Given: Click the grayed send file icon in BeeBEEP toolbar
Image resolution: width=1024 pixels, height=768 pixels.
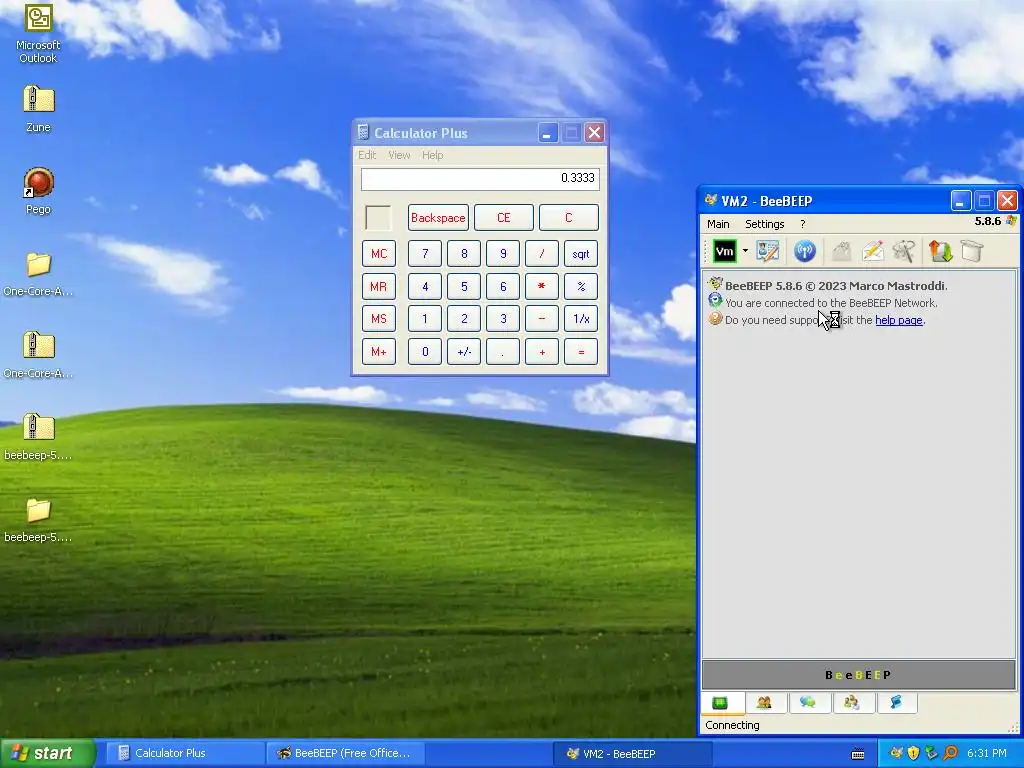Looking at the screenshot, I should pos(842,251).
